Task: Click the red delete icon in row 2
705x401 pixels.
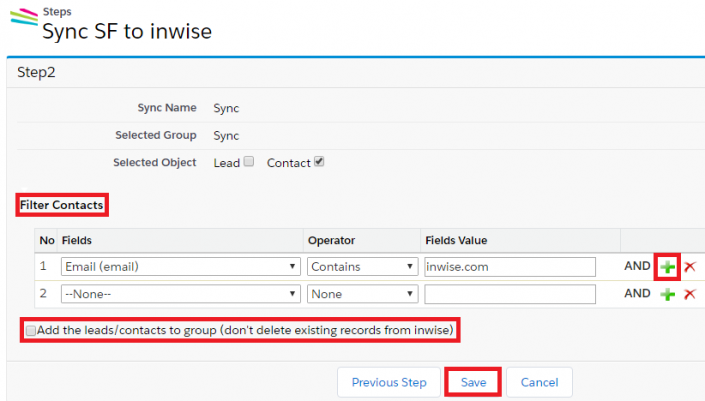Action: point(689,294)
